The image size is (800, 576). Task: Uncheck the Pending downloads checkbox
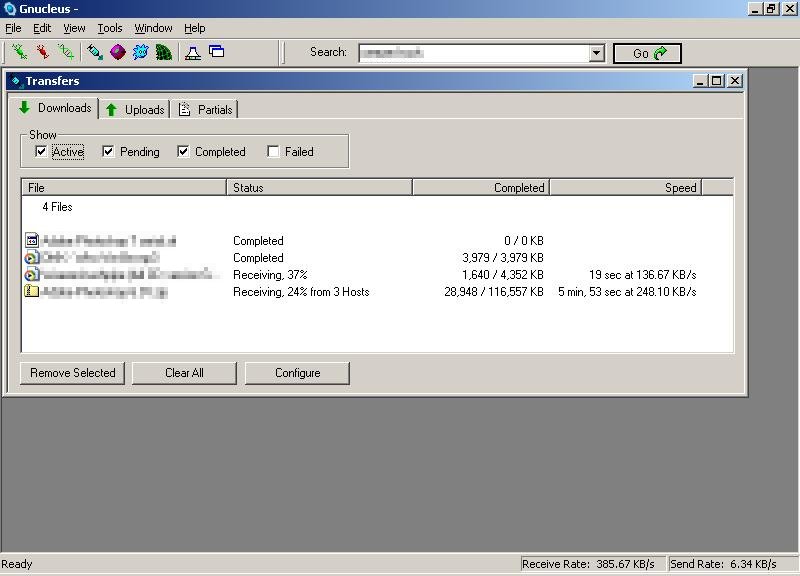click(108, 152)
